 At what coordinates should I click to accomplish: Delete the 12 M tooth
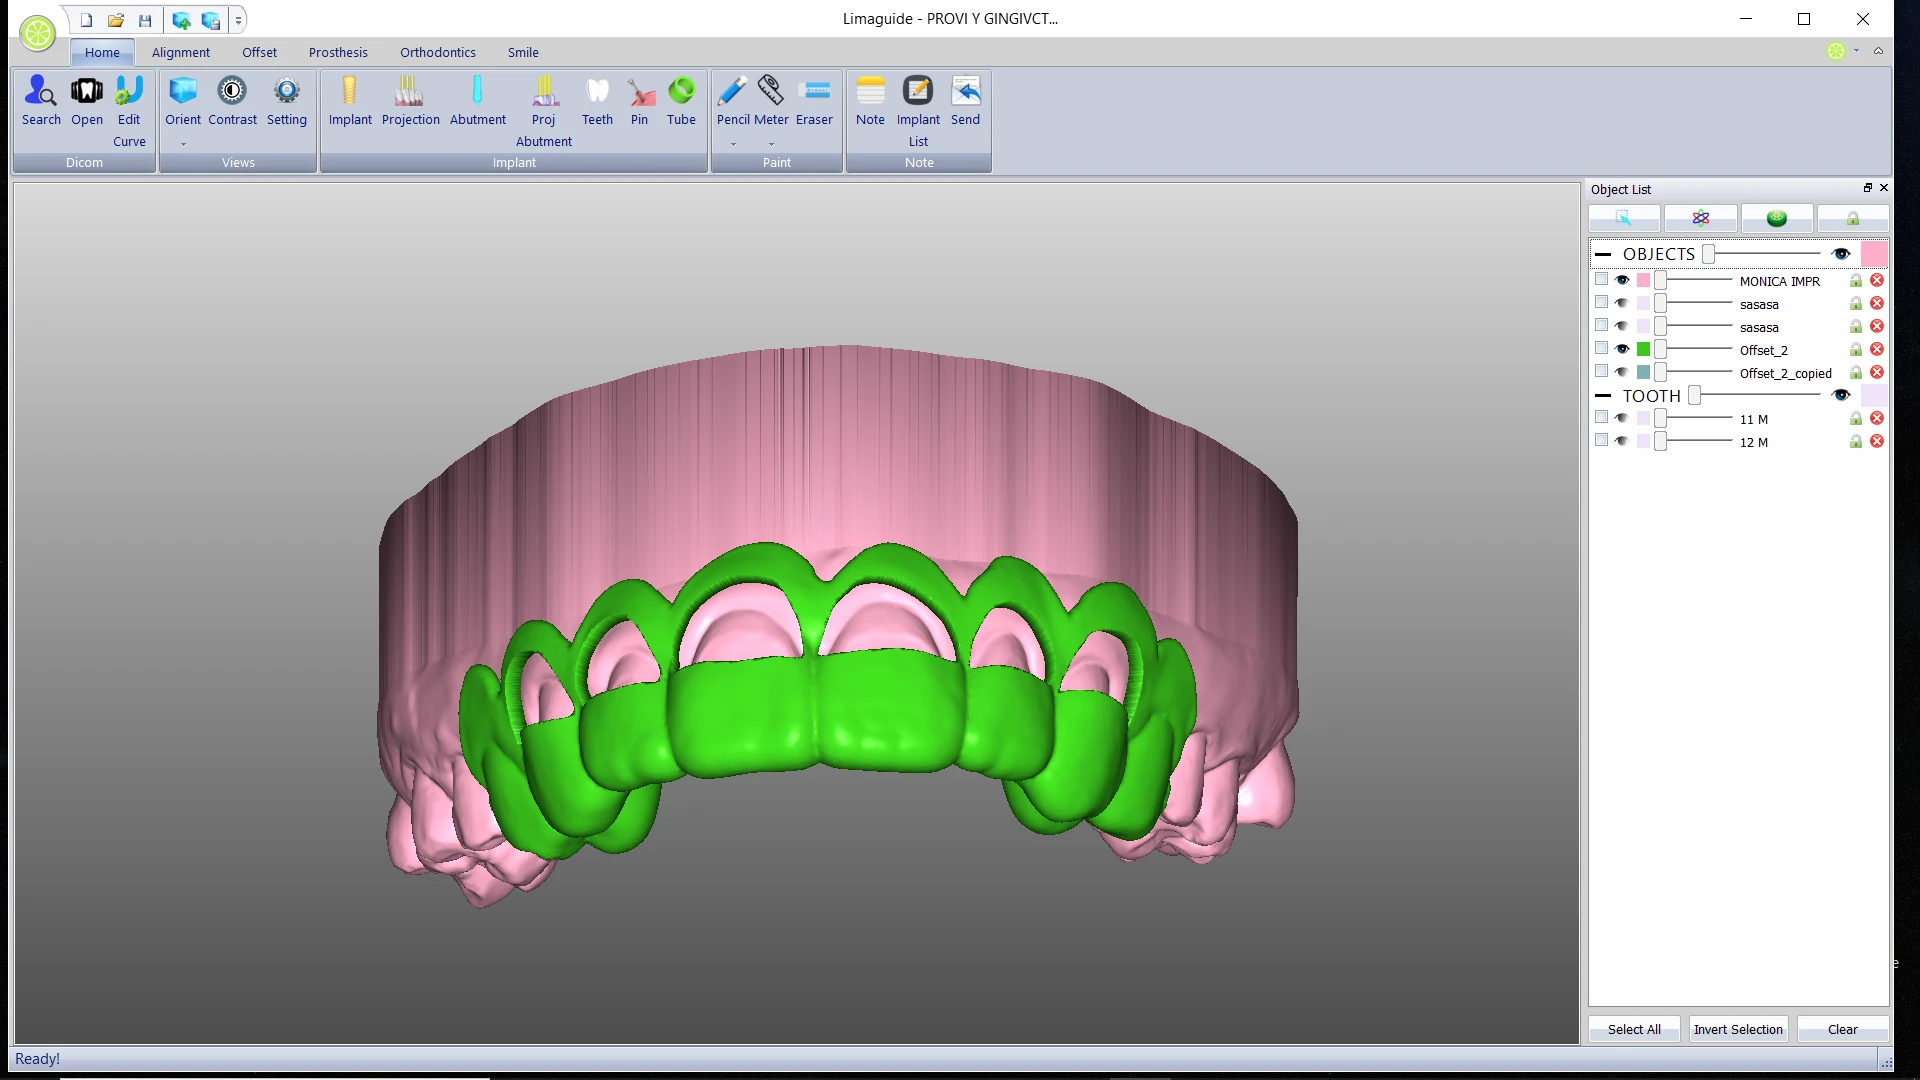[1877, 442]
